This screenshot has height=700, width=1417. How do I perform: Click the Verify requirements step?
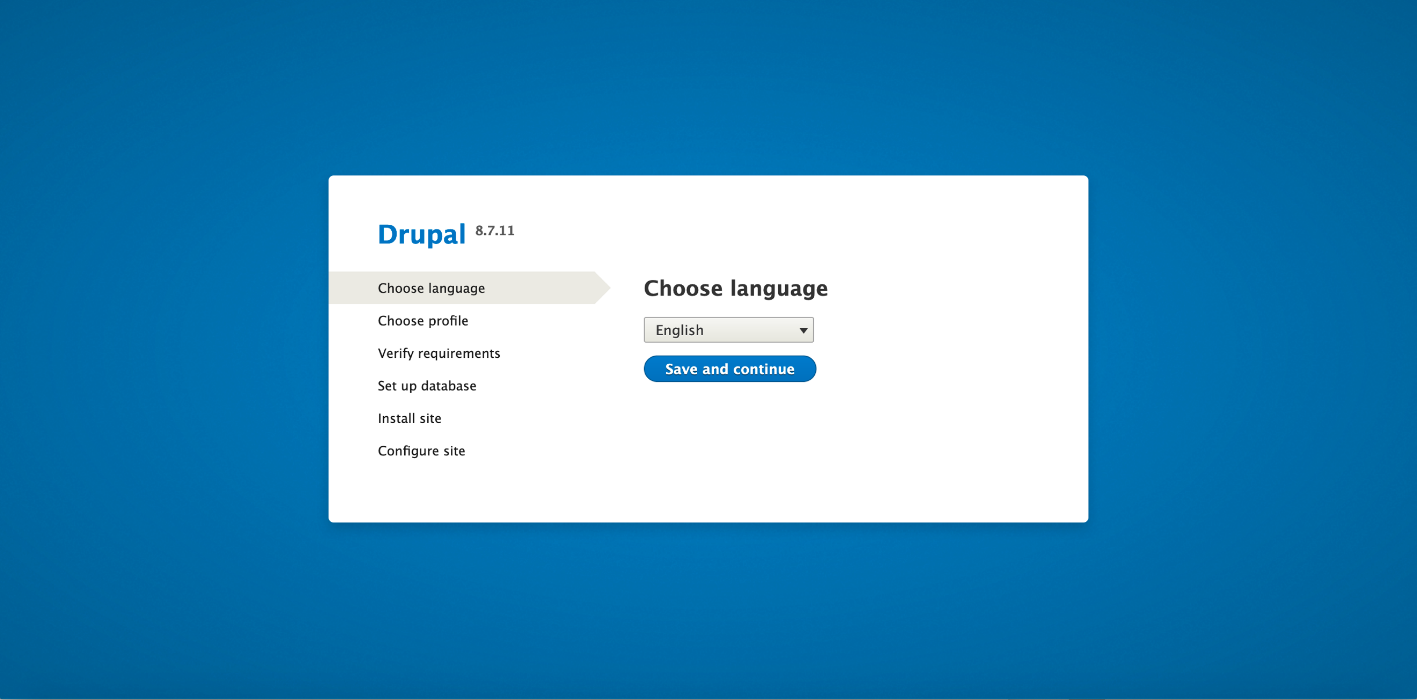tap(439, 353)
